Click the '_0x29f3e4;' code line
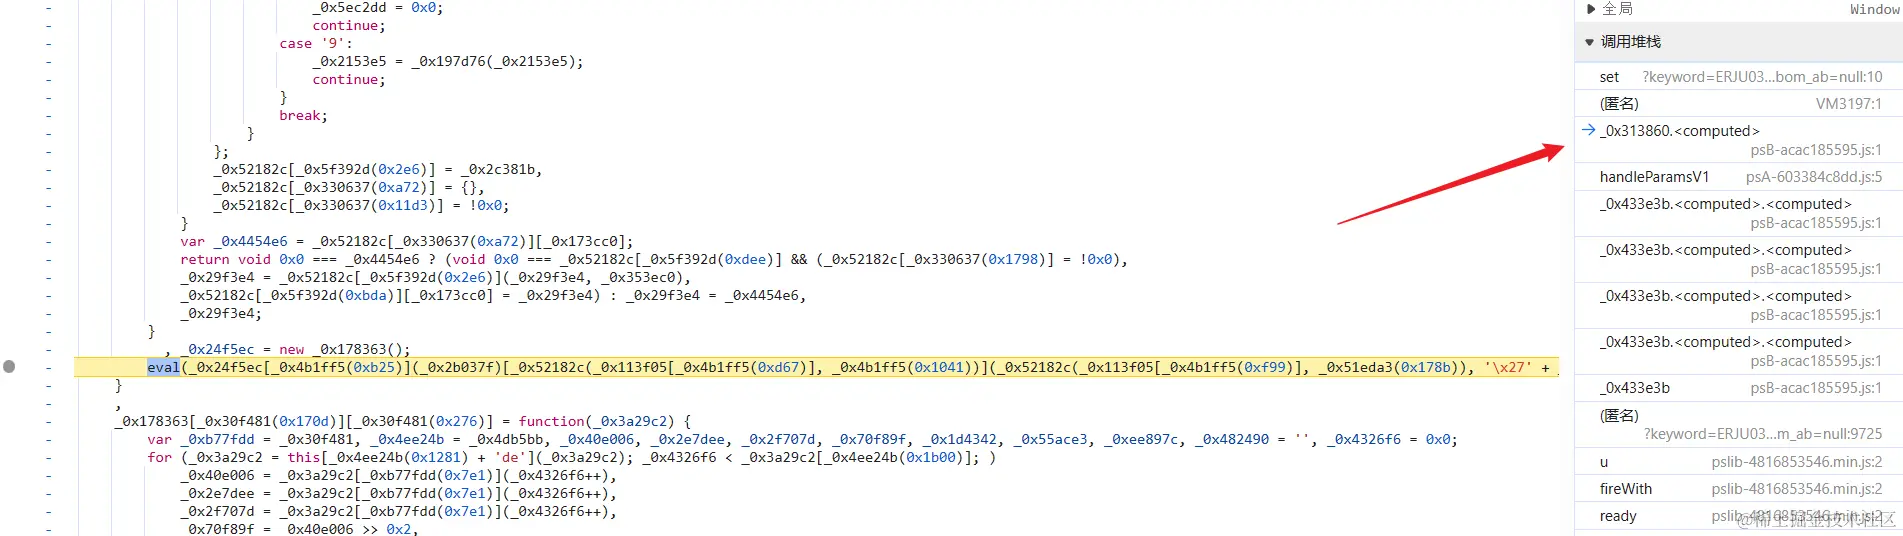This screenshot has width=1903, height=536. click(x=221, y=314)
